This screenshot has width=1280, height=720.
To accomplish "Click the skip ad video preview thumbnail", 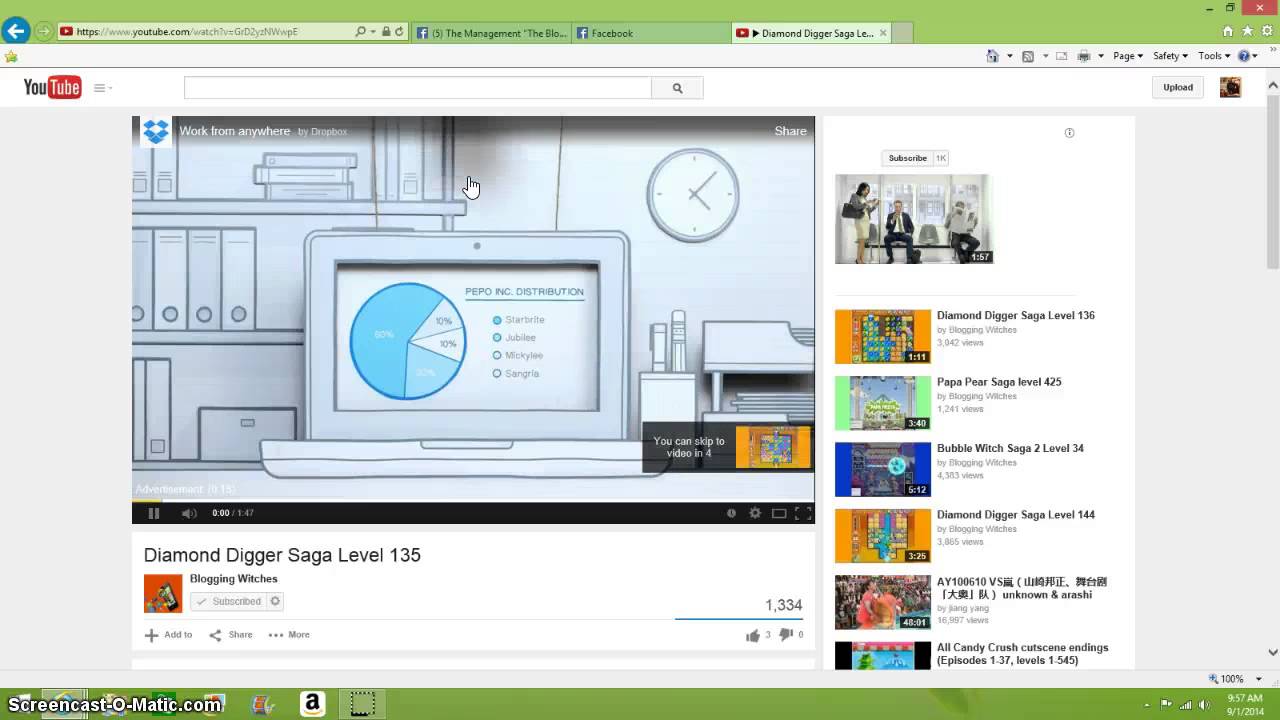I will click(x=773, y=447).
